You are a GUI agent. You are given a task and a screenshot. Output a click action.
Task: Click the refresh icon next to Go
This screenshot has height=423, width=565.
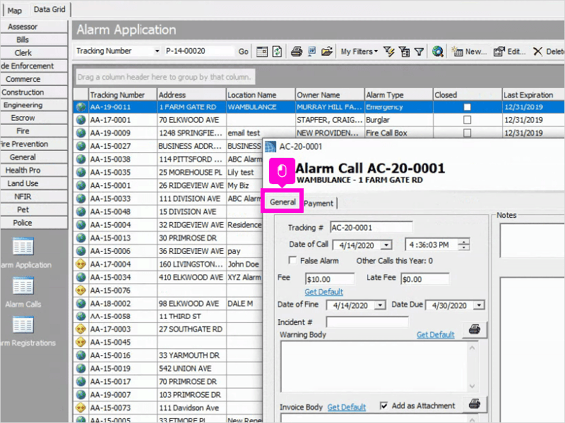277,52
